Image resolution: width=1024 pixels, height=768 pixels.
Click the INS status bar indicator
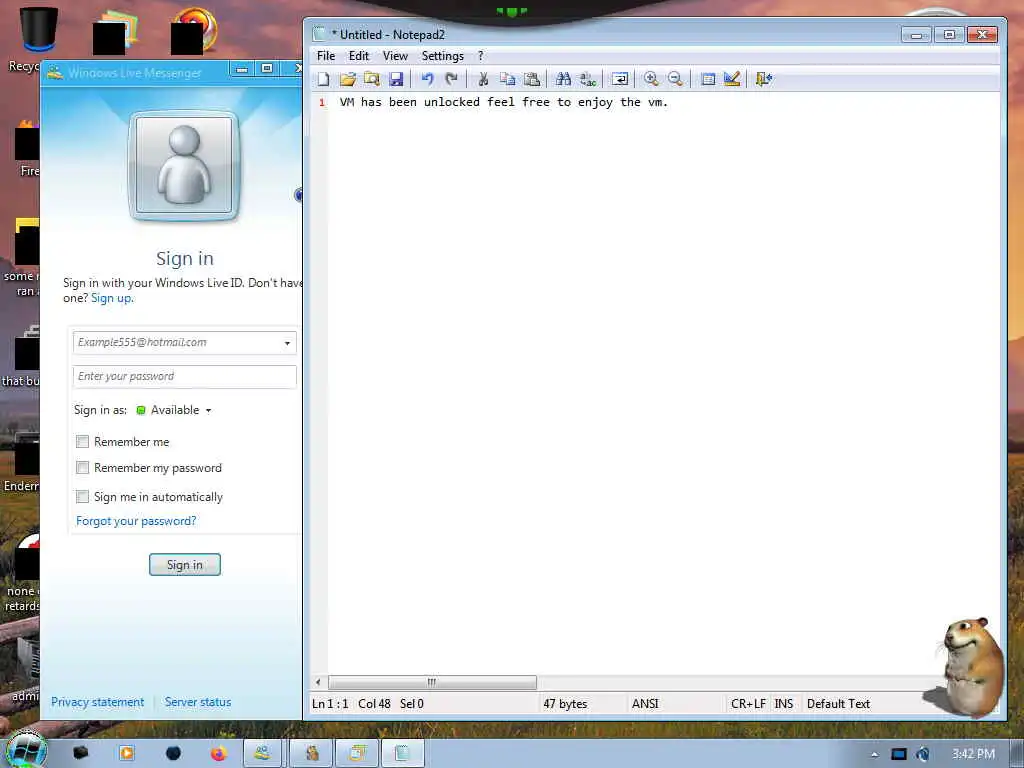click(x=784, y=704)
